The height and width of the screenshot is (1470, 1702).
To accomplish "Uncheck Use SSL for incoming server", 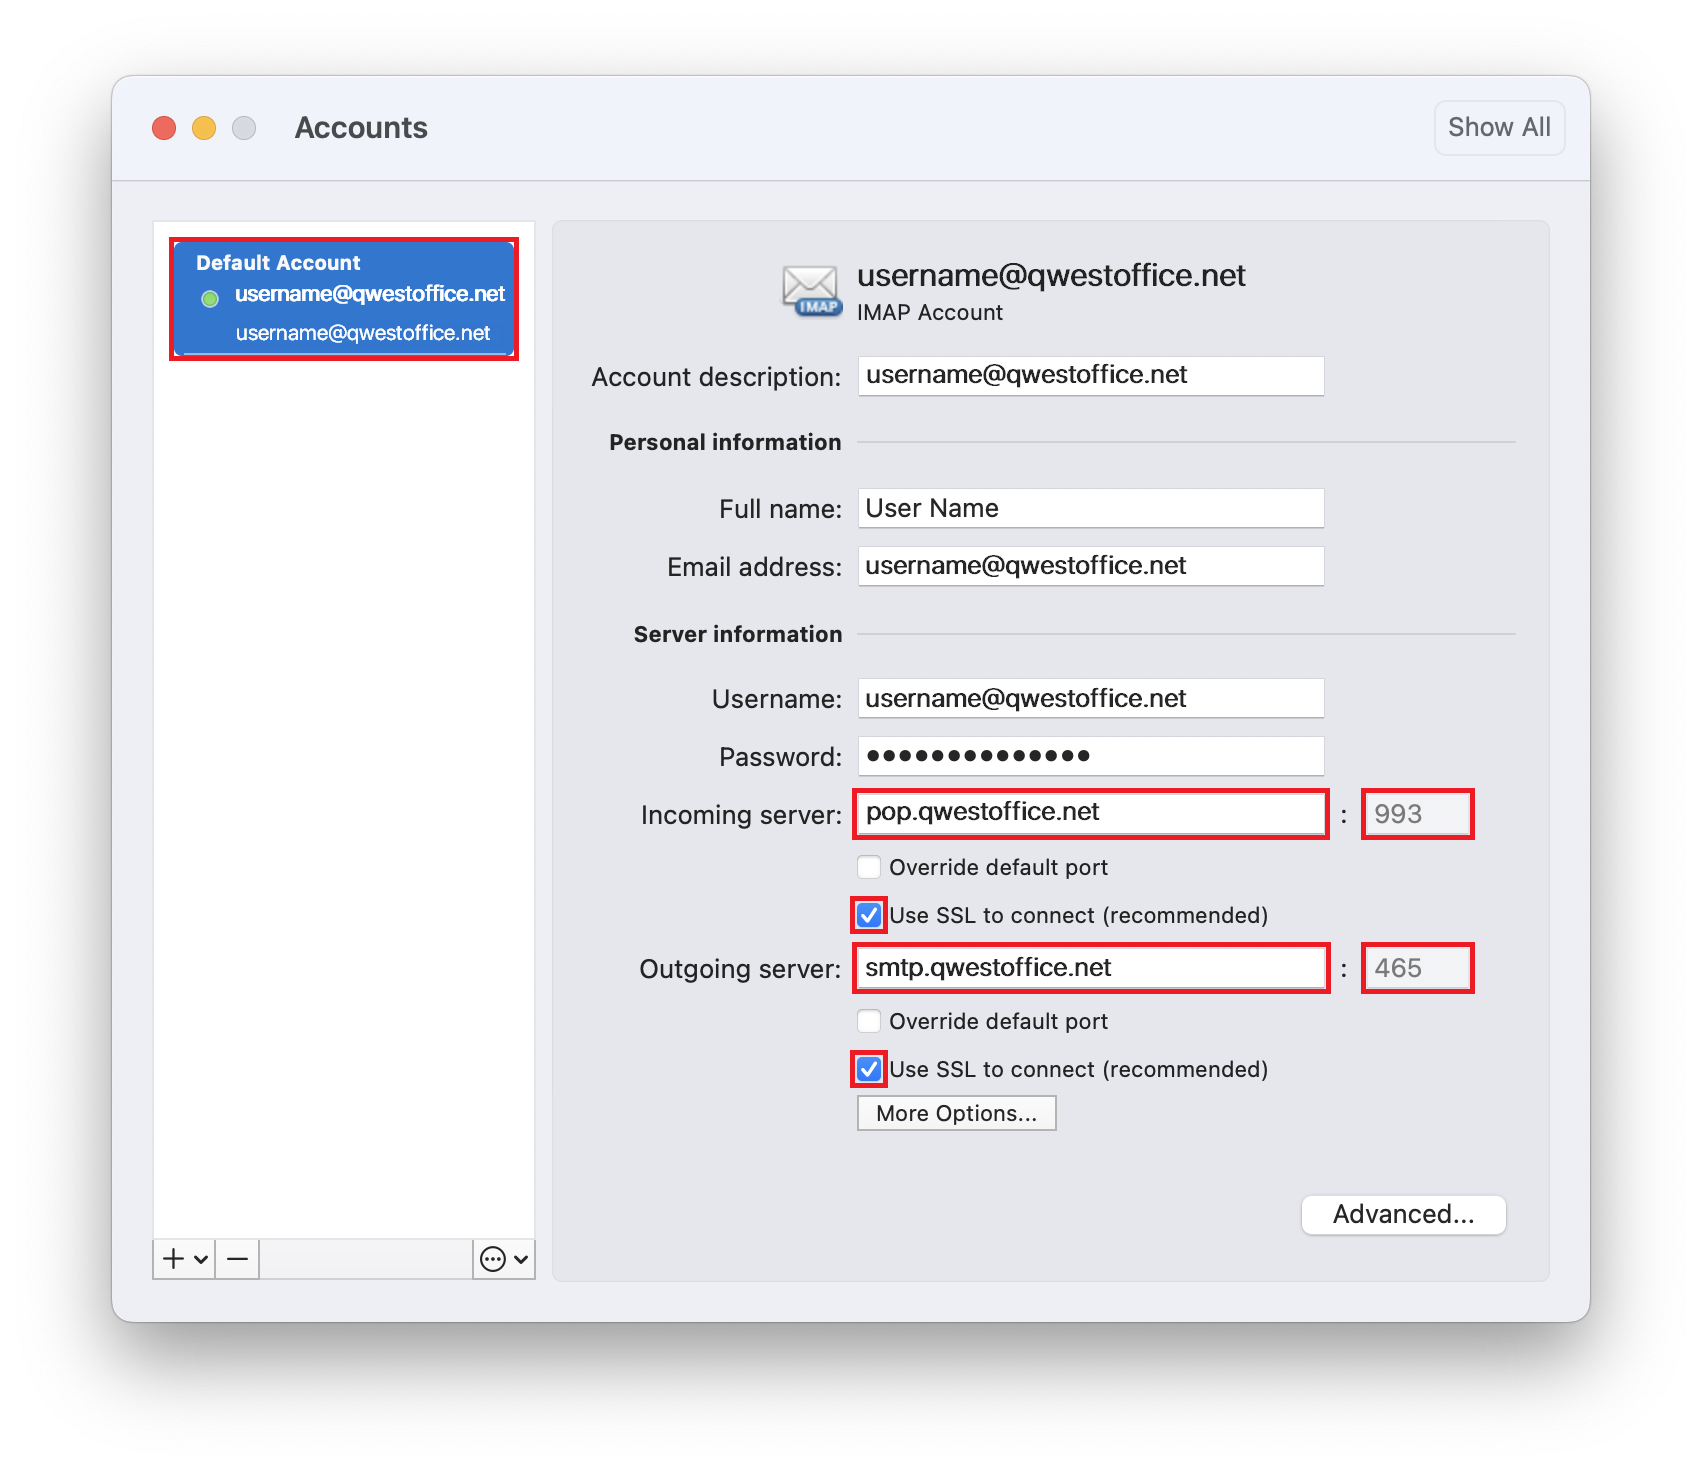I will 869,915.
